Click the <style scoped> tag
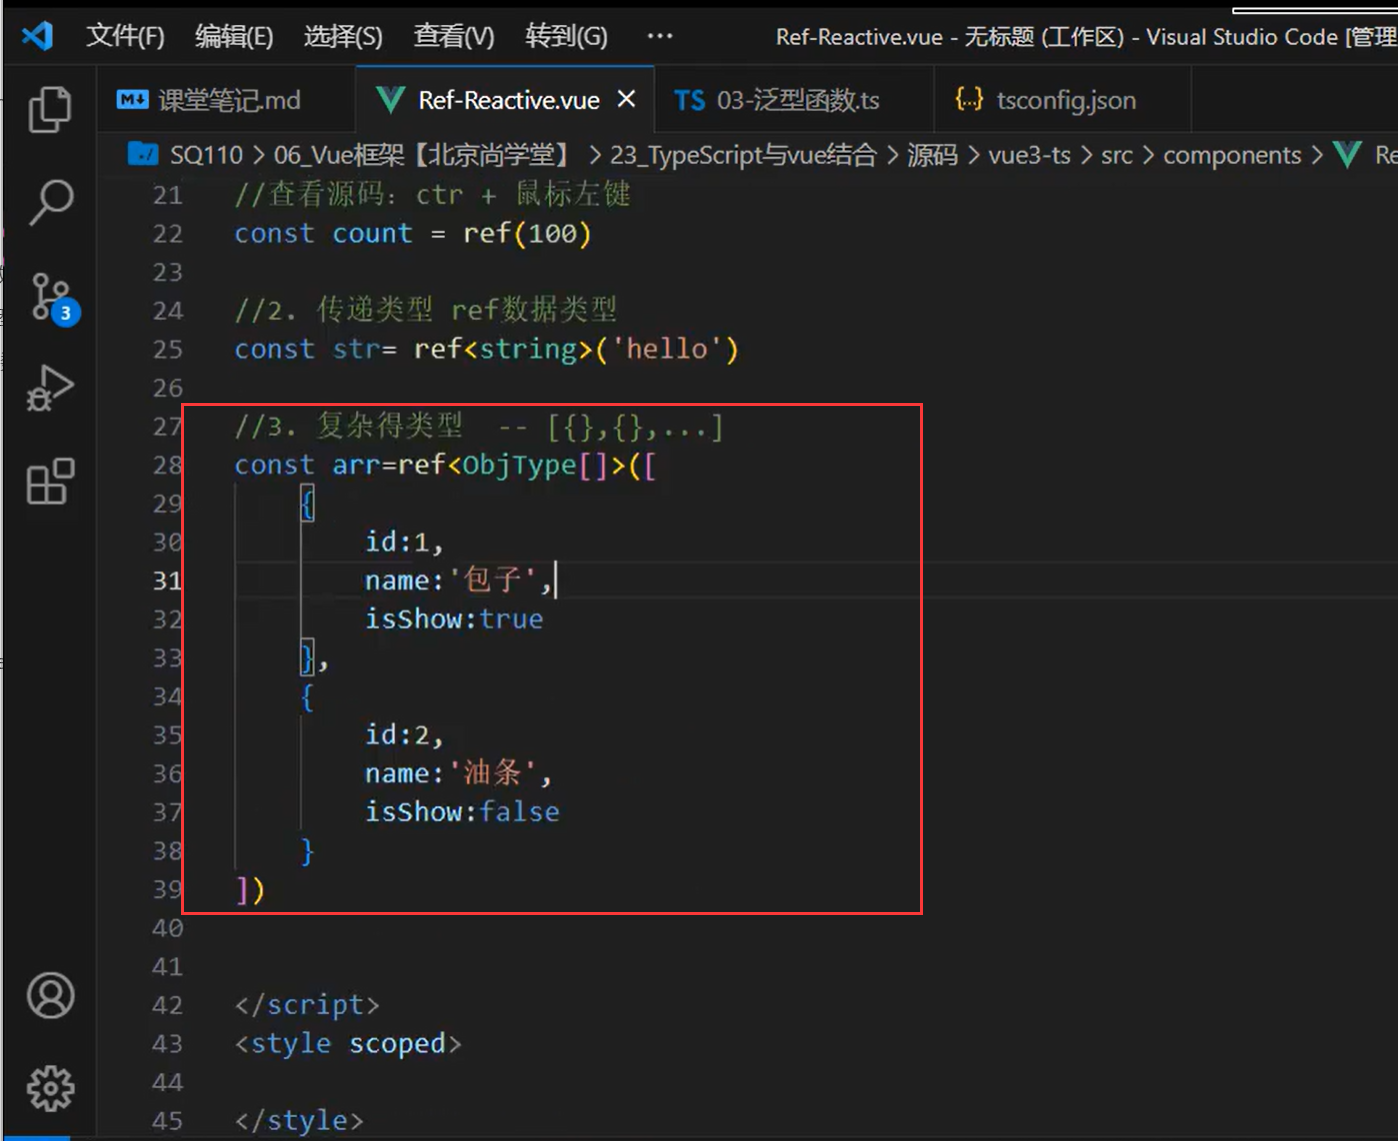The image size is (1398, 1141). (348, 1044)
